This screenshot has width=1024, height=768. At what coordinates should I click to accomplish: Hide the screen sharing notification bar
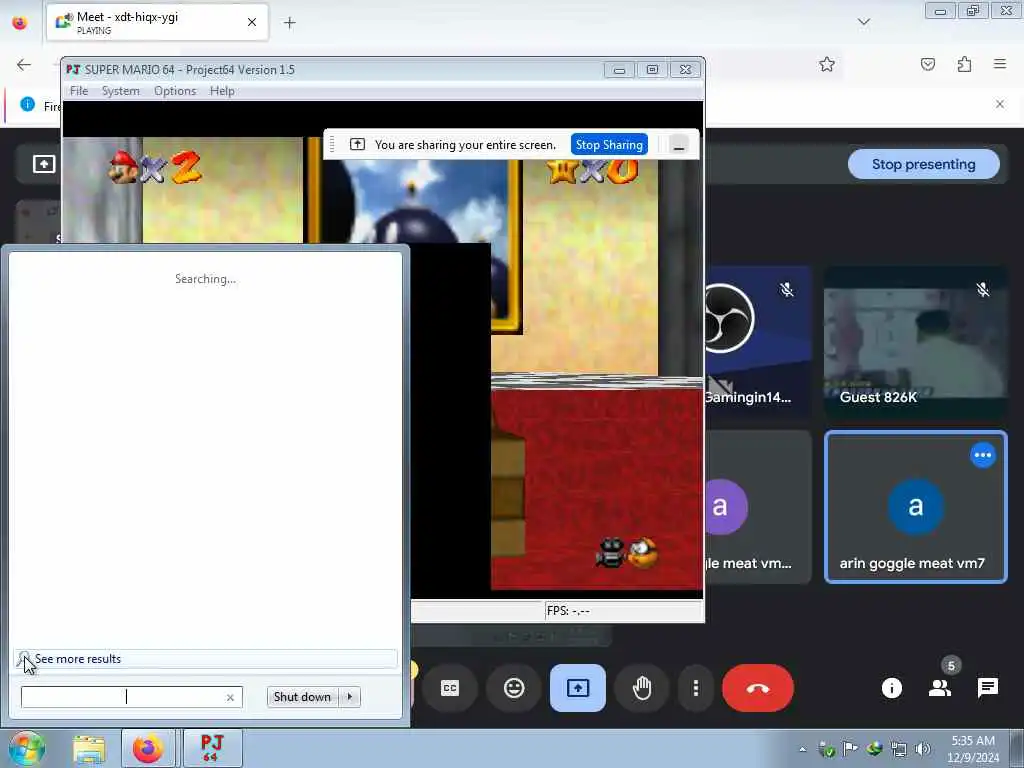coord(679,145)
